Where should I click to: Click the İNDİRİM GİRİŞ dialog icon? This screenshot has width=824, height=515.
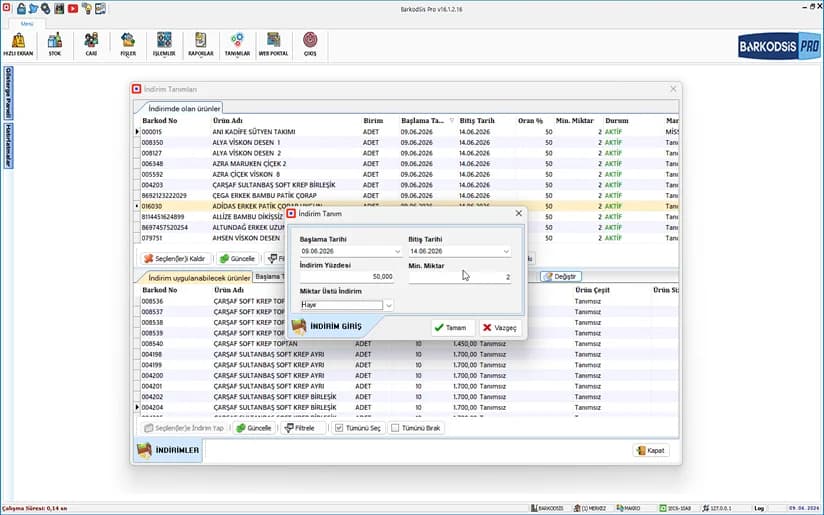299,326
